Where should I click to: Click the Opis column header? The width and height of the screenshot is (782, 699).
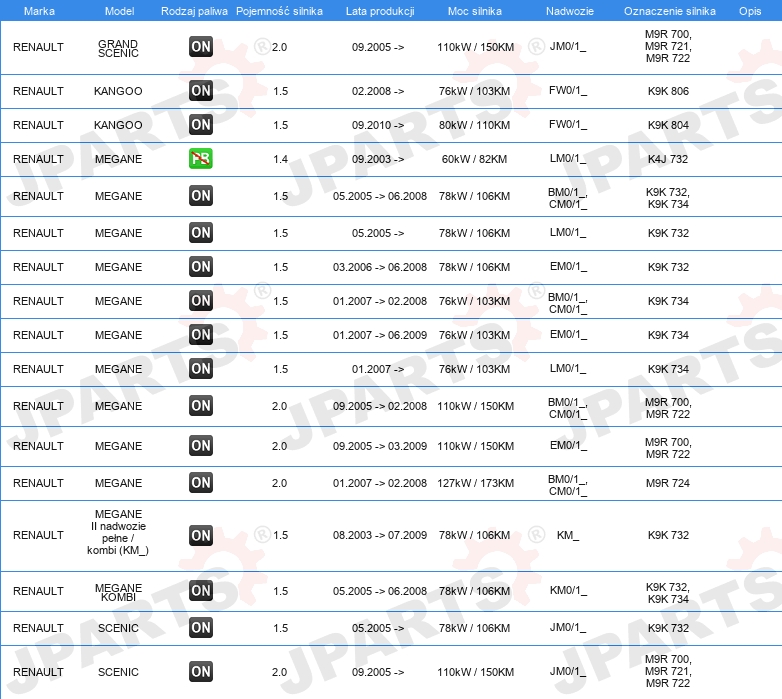coord(750,11)
